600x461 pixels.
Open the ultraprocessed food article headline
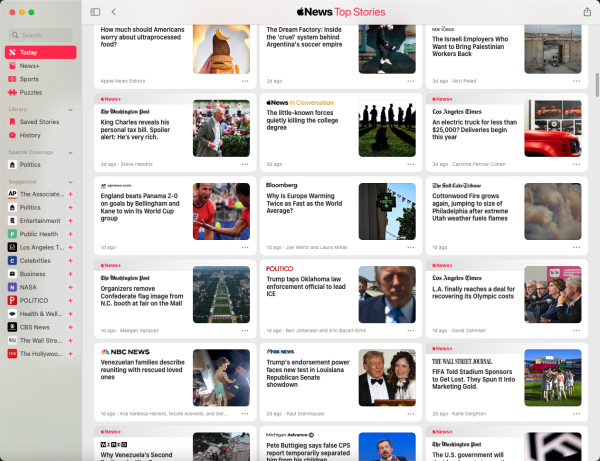[x=142, y=37]
